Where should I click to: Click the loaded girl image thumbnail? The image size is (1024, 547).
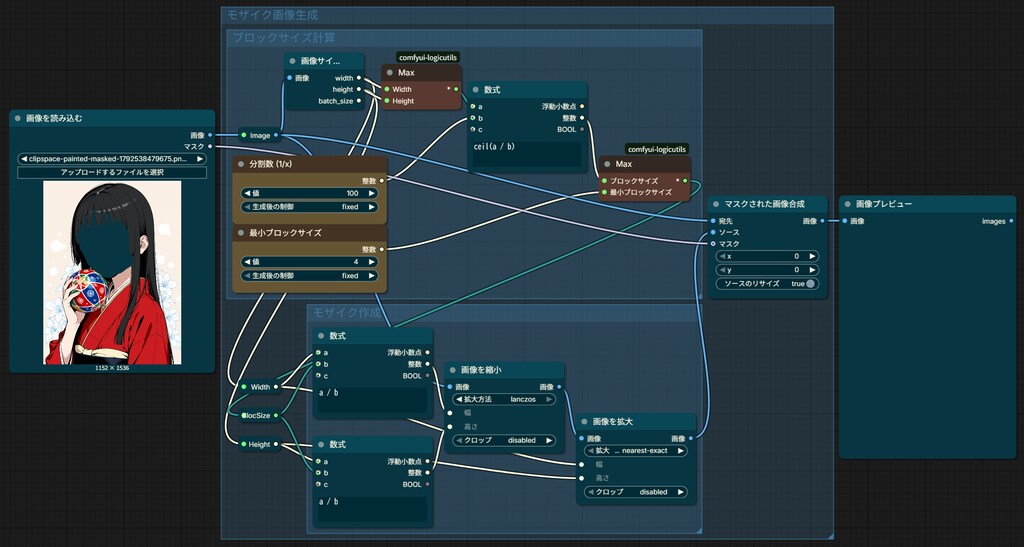(112, 273)
